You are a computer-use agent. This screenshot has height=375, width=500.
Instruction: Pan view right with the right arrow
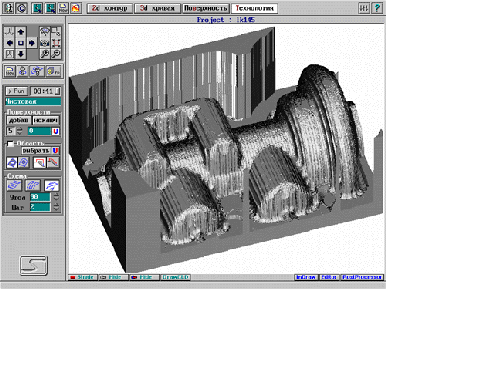[x=32, y=43]
